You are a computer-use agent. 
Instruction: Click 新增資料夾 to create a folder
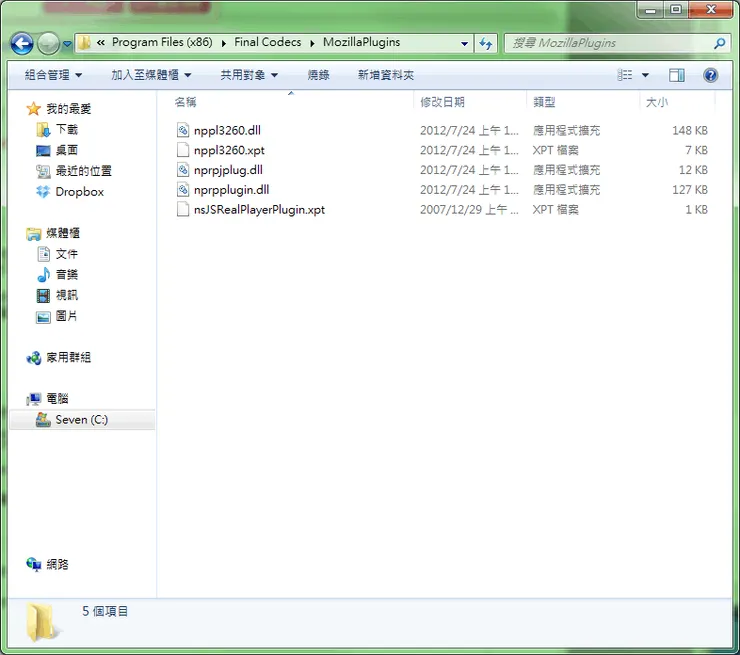pyautogui.click(x=386, y=75)
